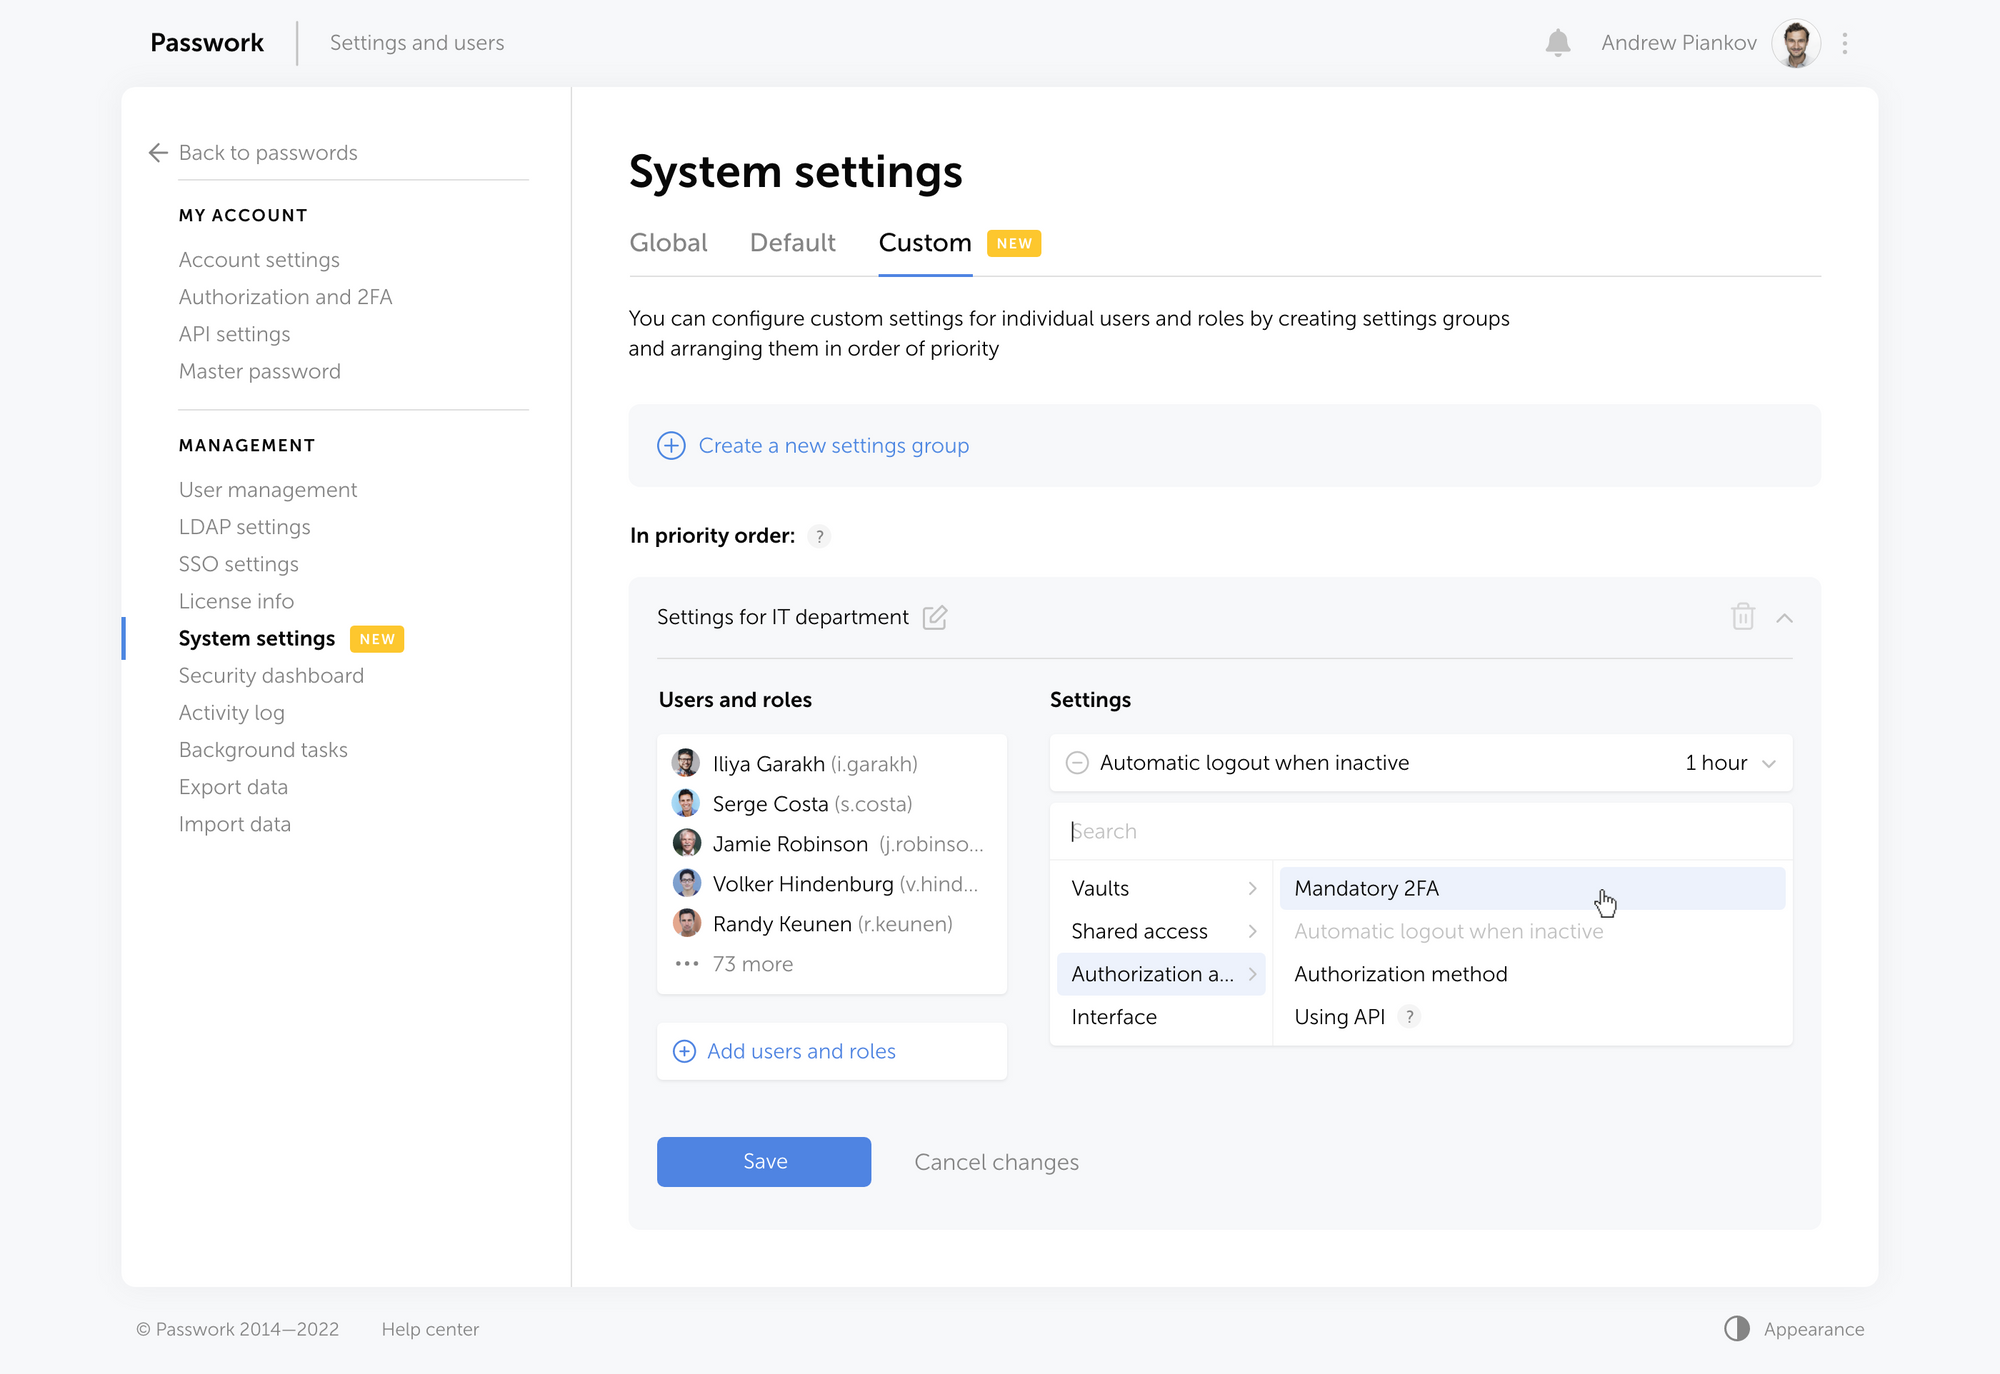
Task: Delete the IT department settings group via trash icon
Action: tap(1743, 617)
